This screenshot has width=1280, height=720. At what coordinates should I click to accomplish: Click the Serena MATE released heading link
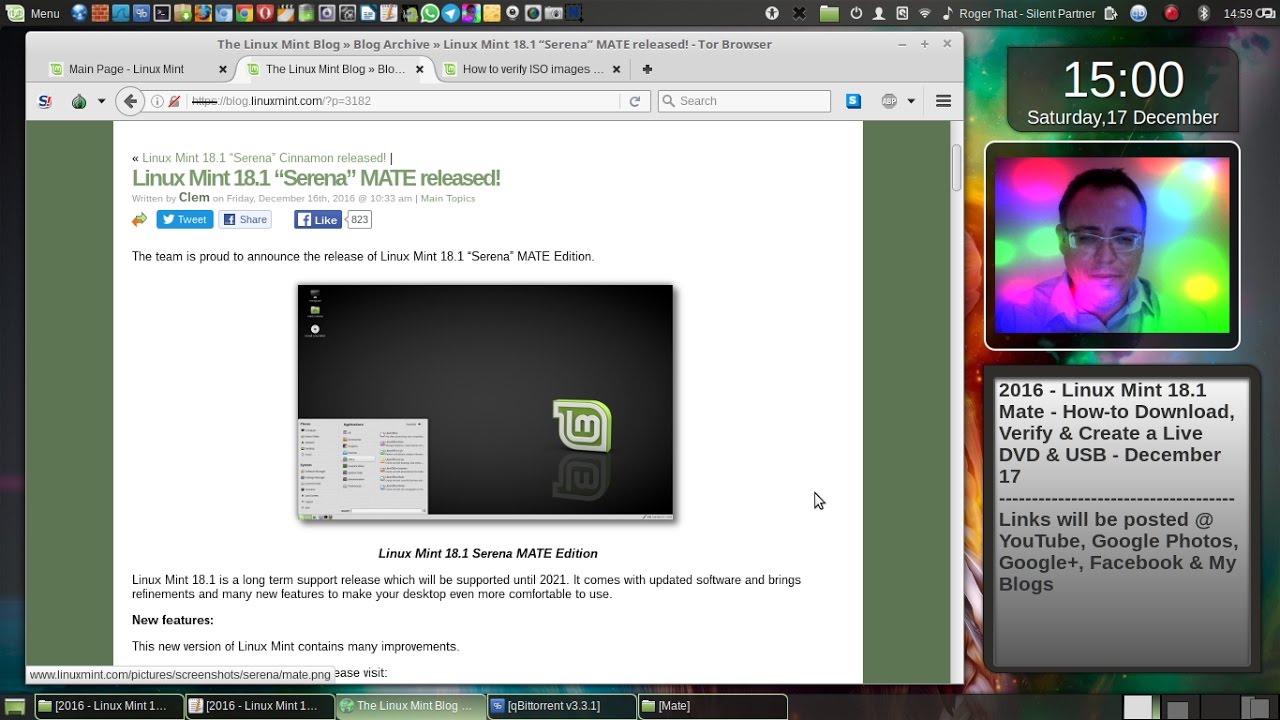(x=316, y=178)
